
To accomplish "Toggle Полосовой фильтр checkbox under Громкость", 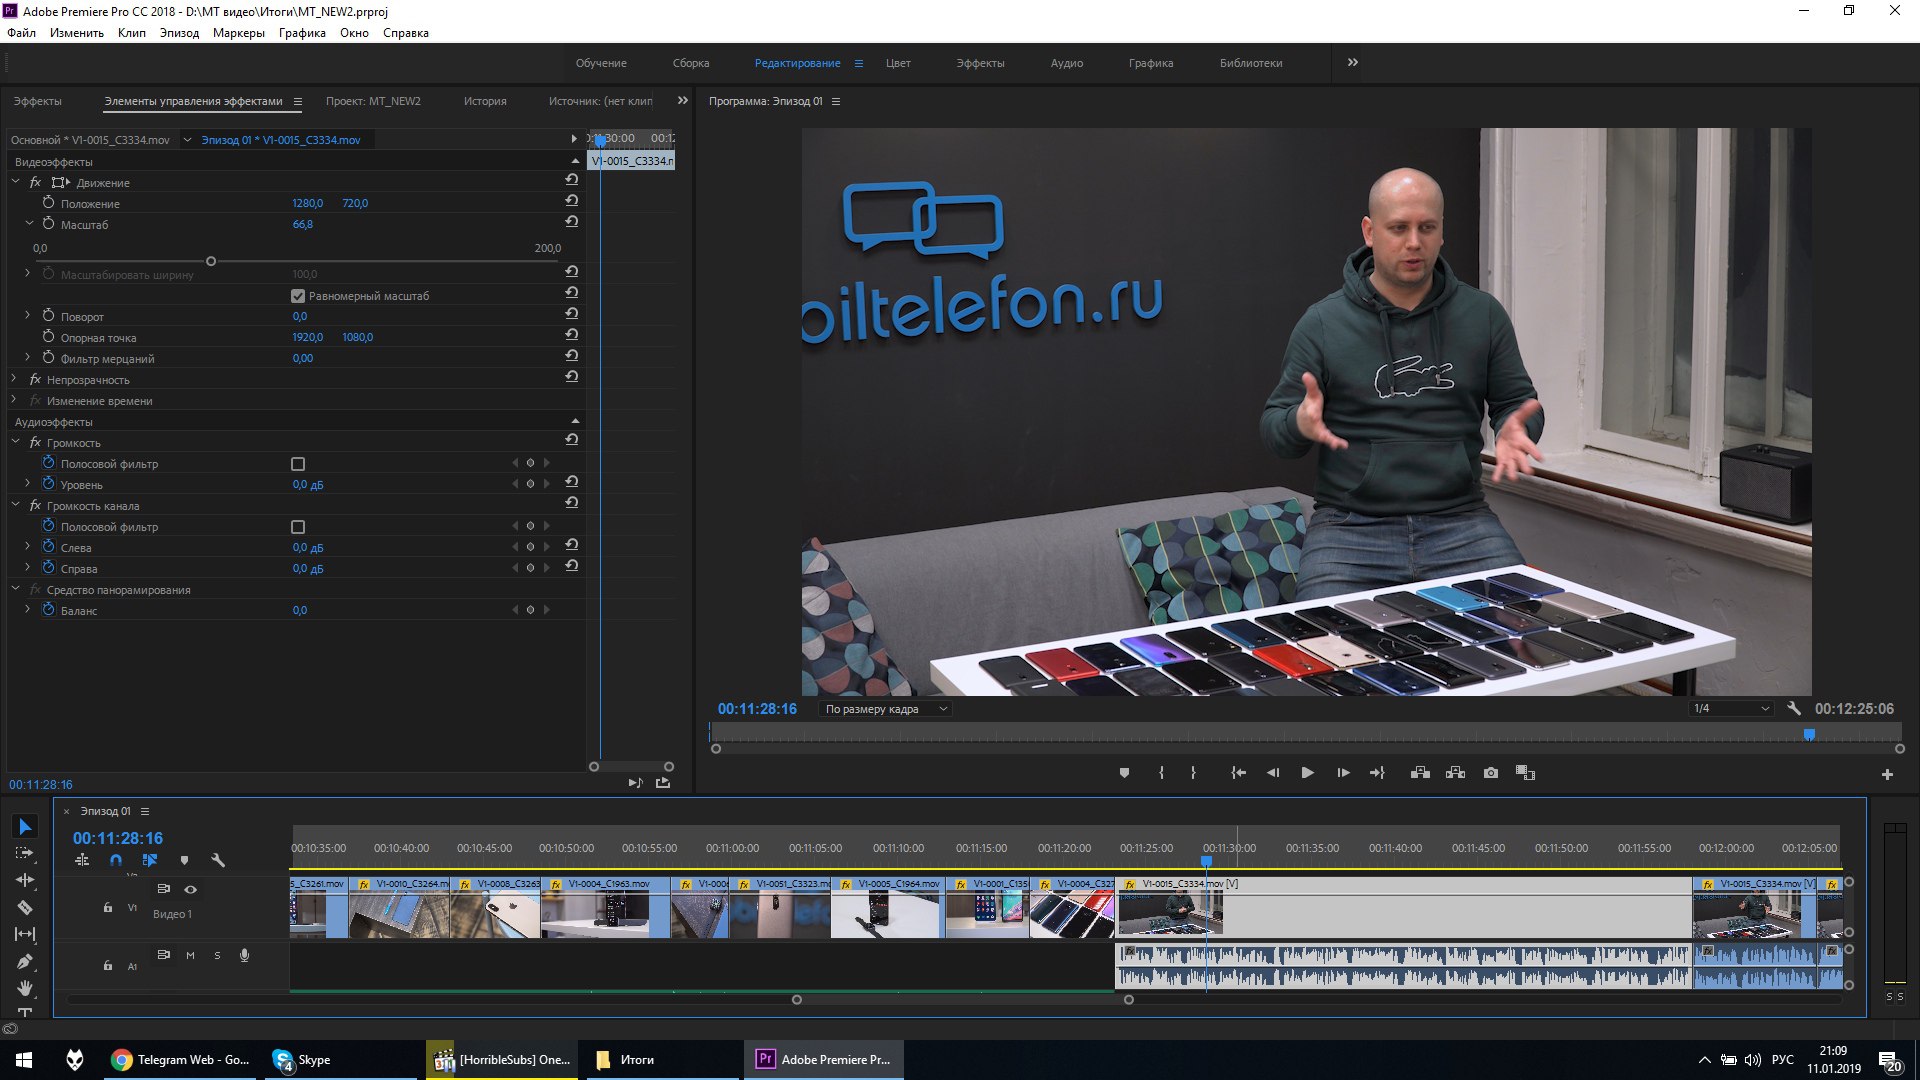I will tap(298, 464).
